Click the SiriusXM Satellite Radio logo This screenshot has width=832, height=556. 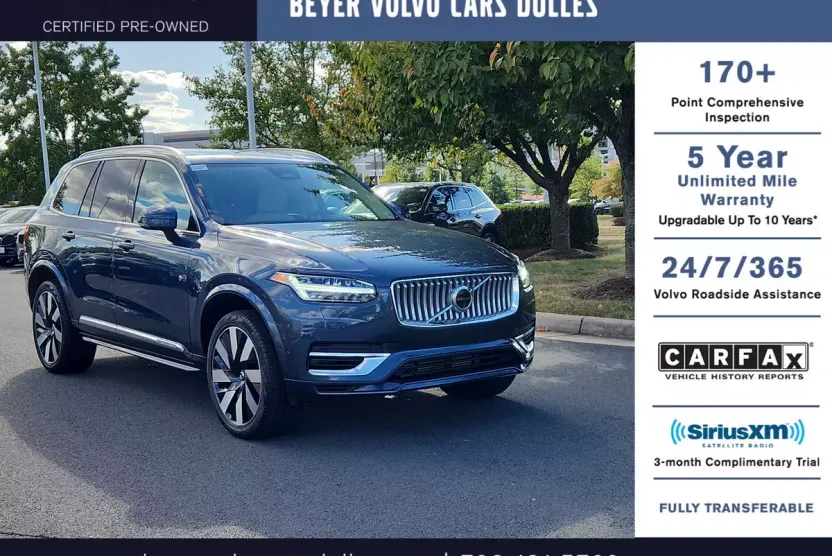click(x=737, y=433)
